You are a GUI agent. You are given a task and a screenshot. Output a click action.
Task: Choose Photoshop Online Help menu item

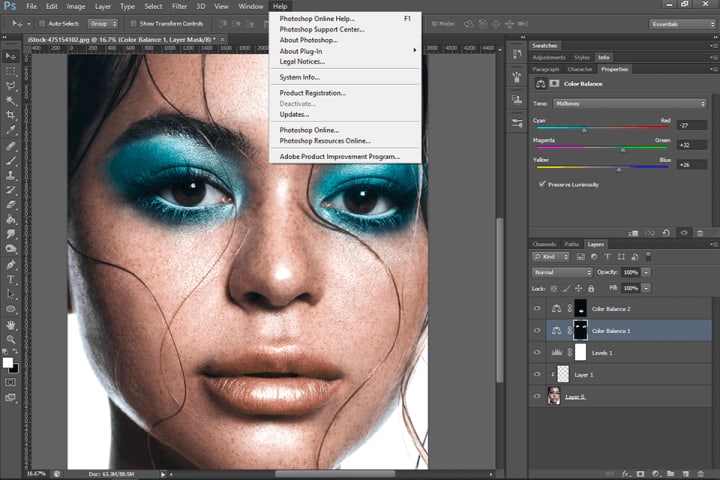[x=345, y=19]
